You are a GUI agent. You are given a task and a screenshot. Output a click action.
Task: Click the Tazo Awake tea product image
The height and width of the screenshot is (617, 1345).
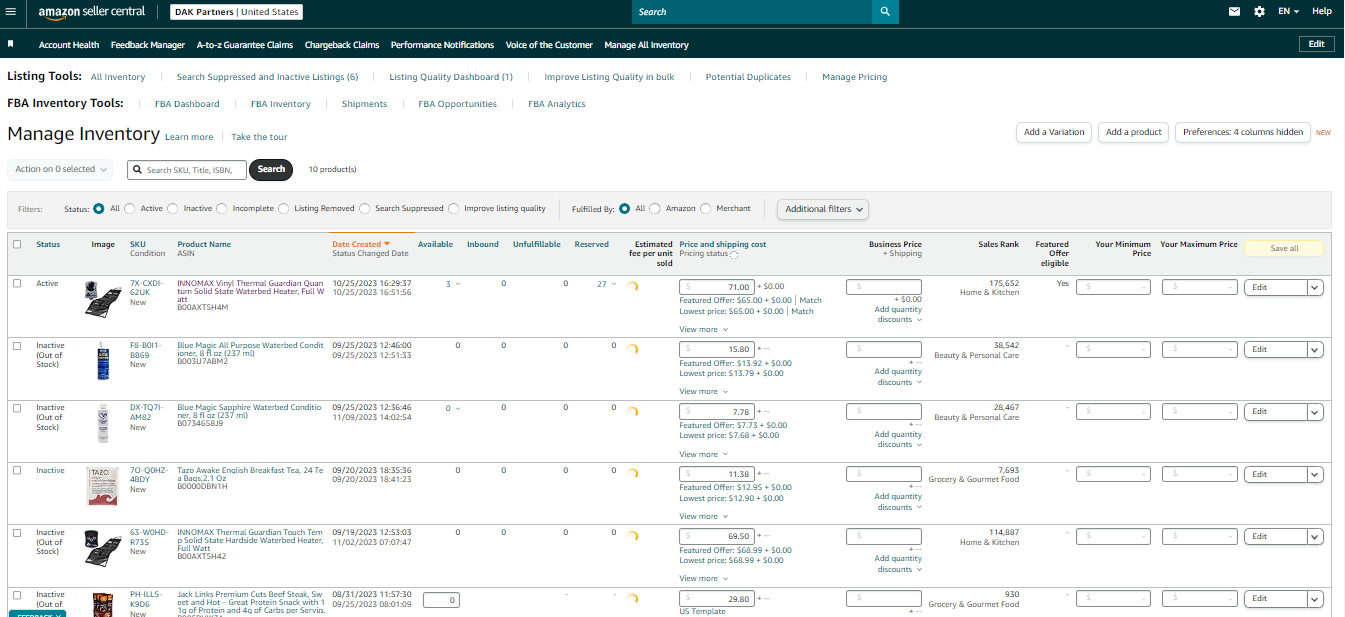(x=103, y=486)
